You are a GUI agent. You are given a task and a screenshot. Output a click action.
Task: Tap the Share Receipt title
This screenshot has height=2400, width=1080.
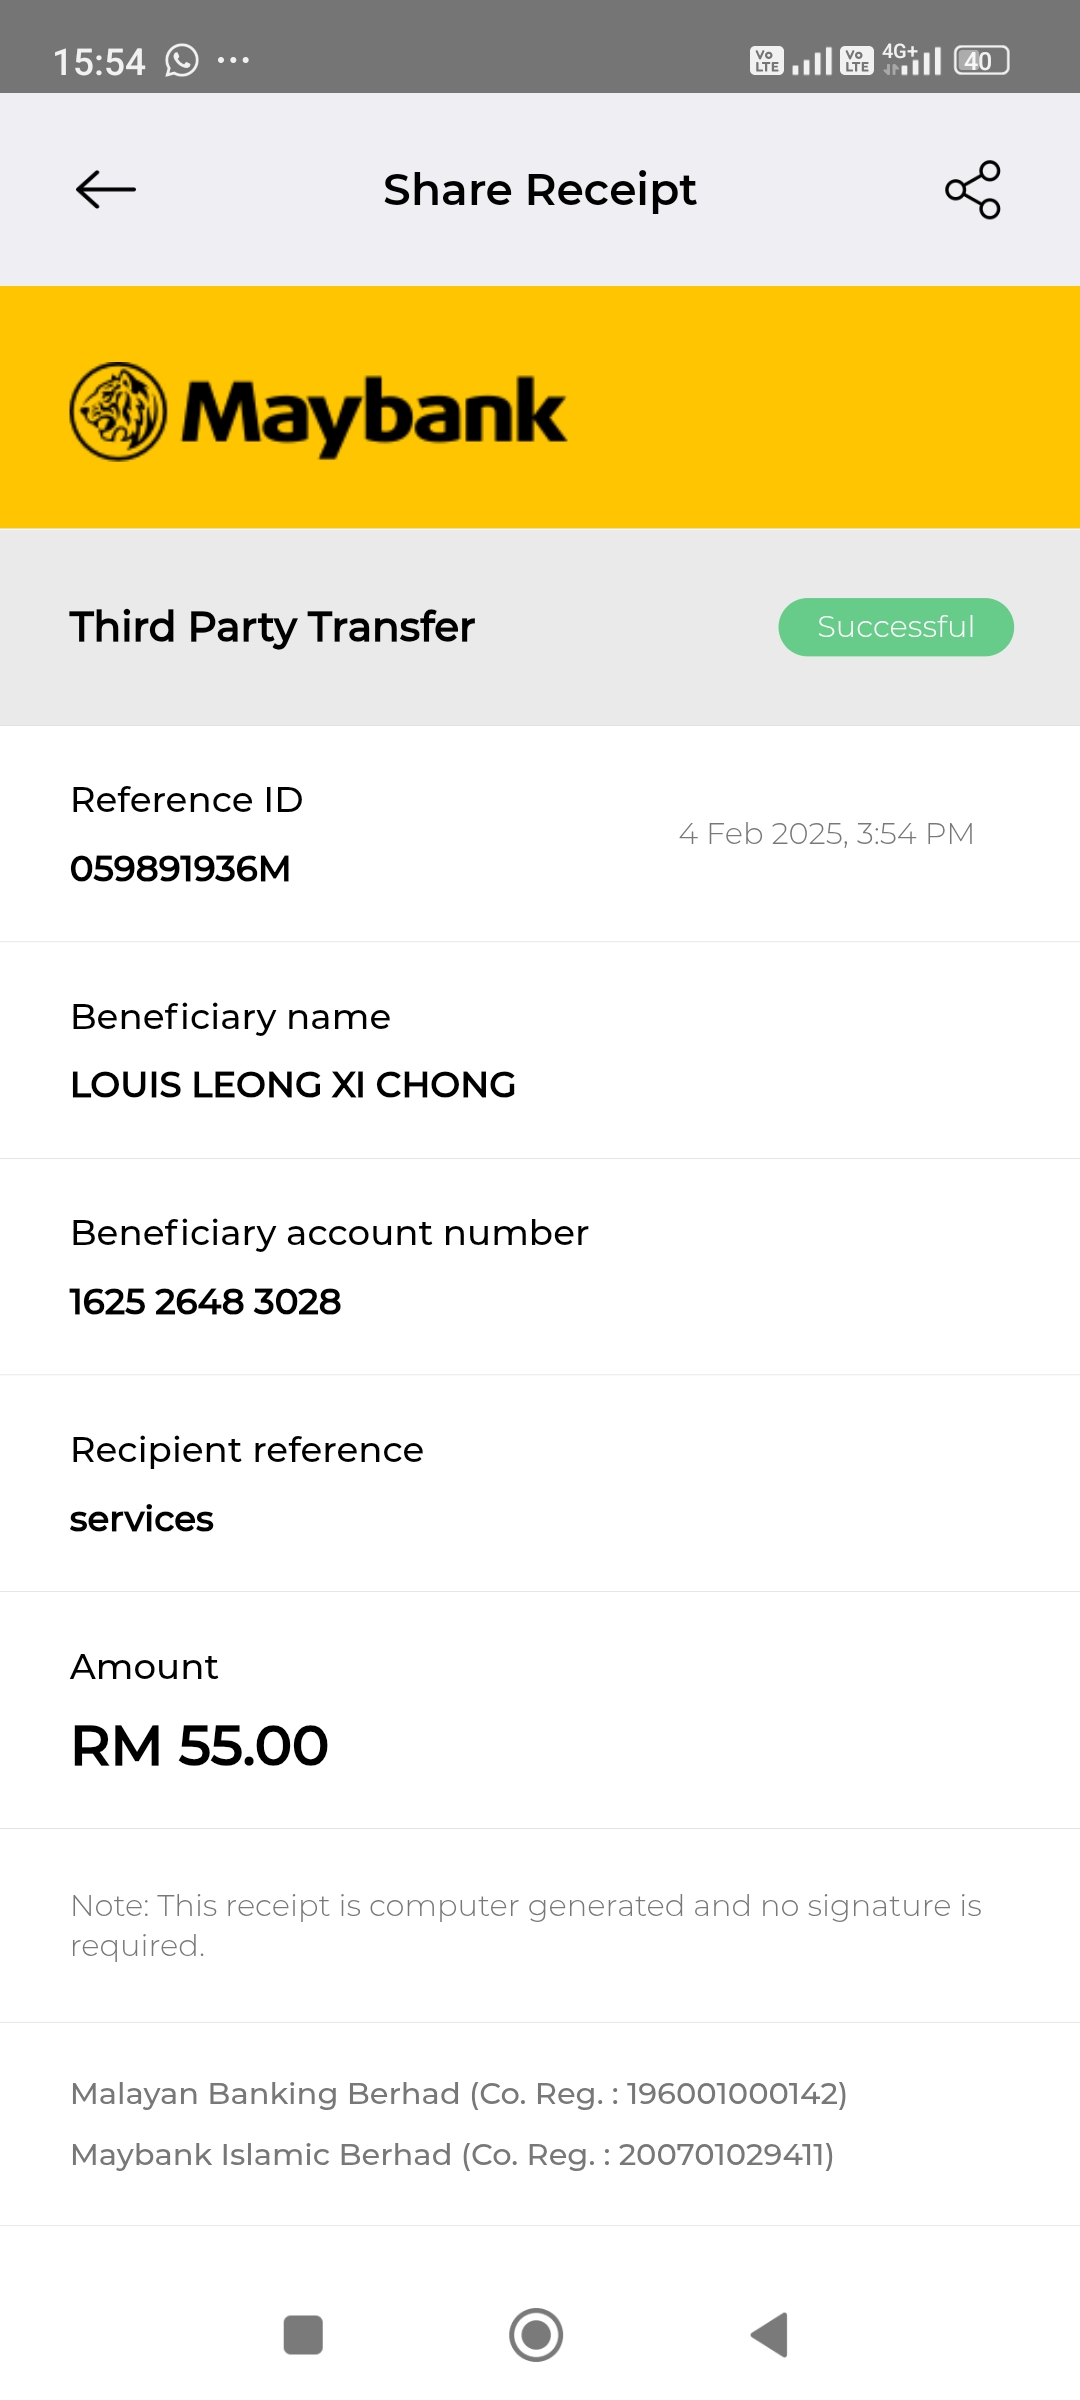[x=540, y=190]
